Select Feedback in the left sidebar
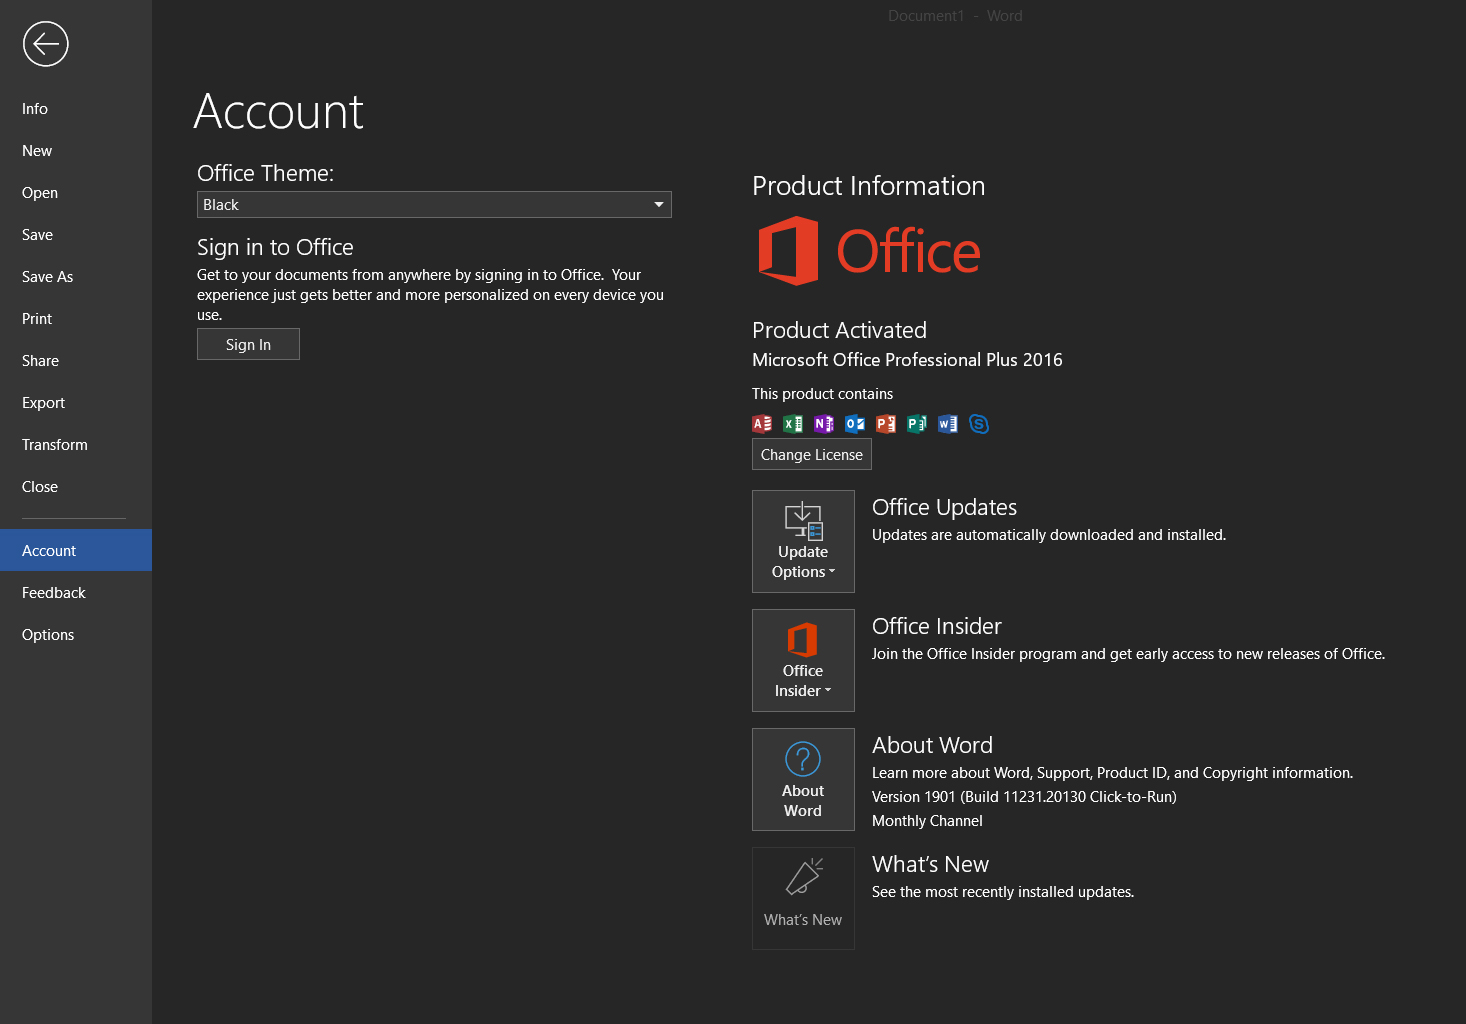Image resolution: width=1466 pixels, height=1024 pixels. 54,593
